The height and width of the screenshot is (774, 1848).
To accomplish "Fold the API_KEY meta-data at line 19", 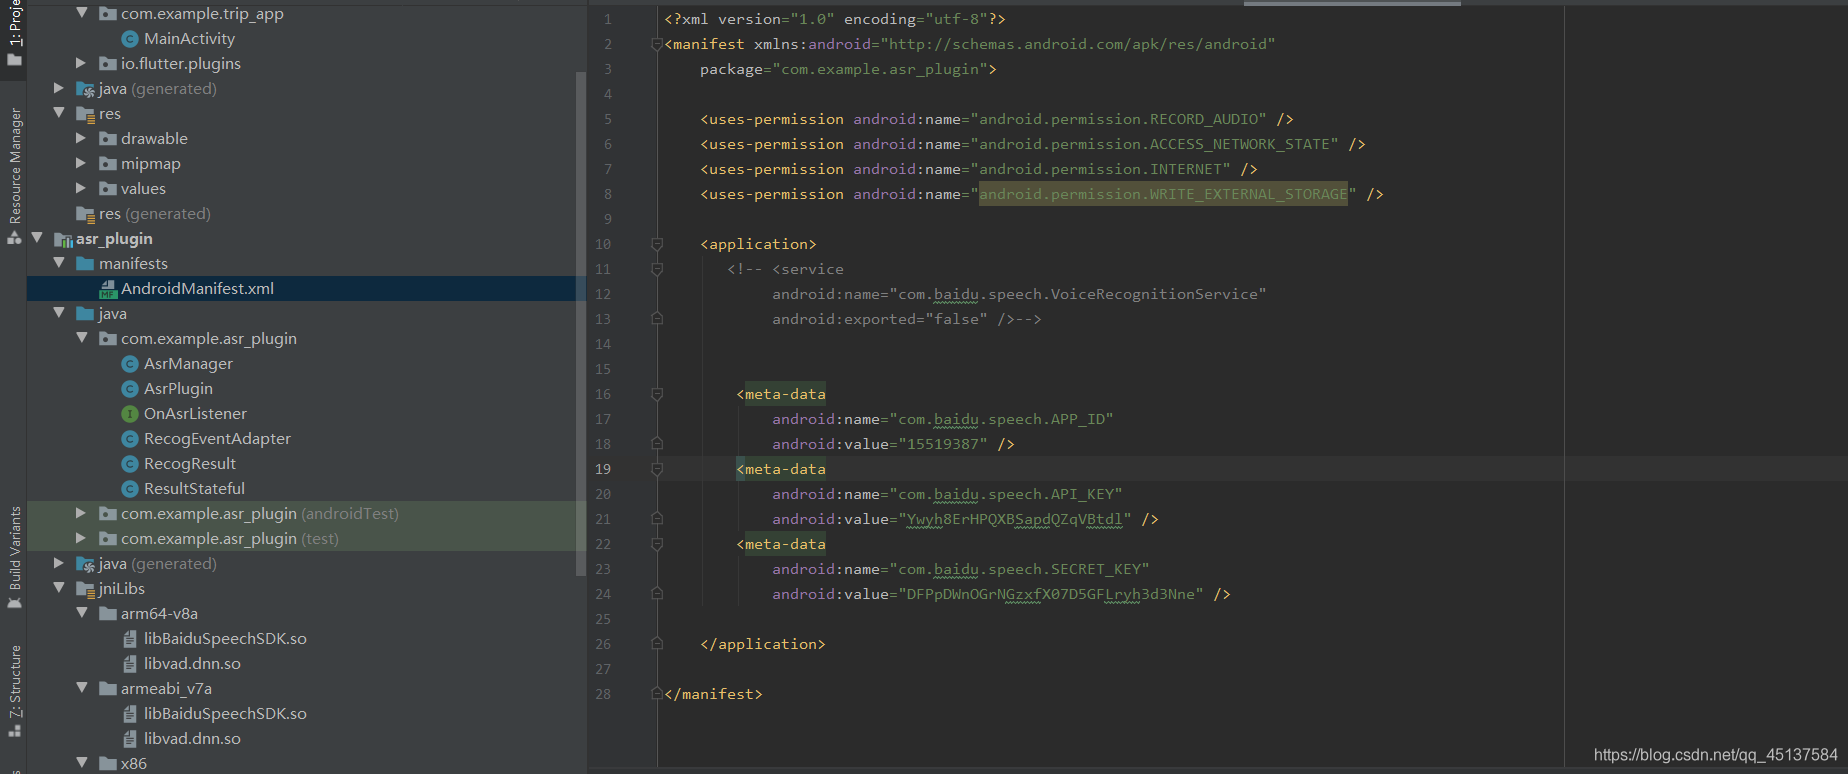I will coord(657,469).
